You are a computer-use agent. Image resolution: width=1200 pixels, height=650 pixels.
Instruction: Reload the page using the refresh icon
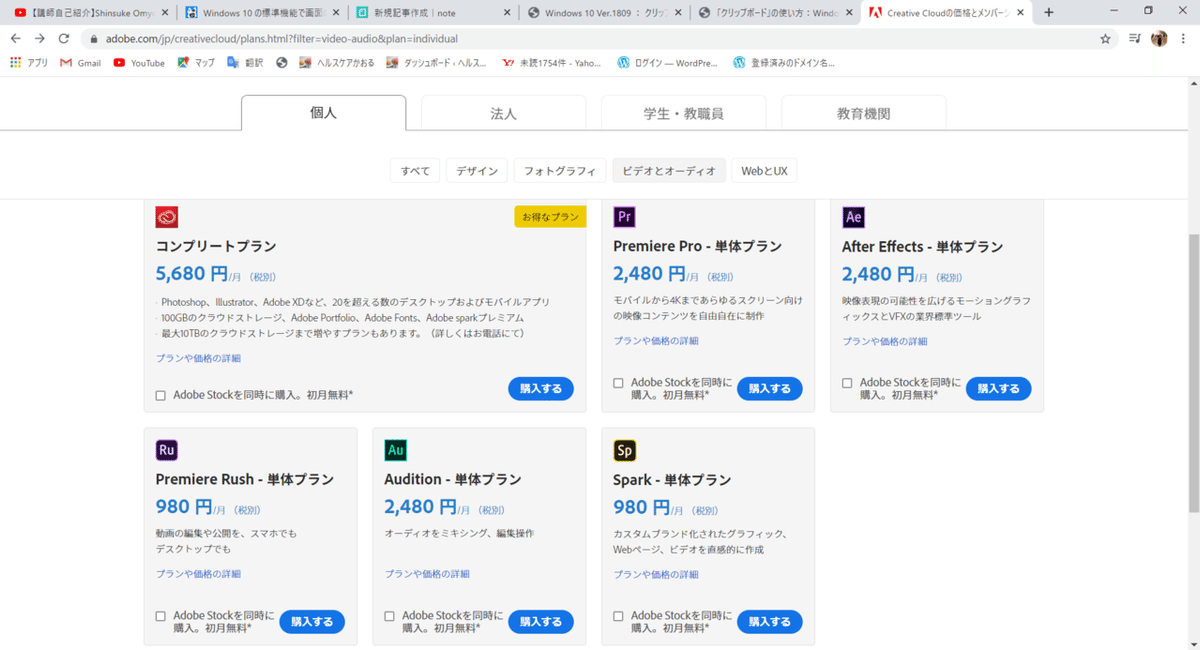point(64,39)
